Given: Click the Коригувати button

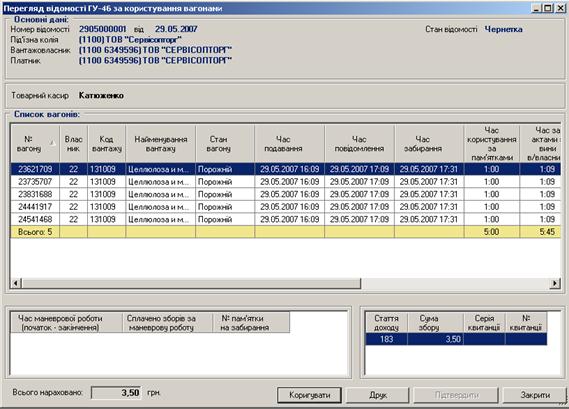Looking at the screenshot, I should 309,395.
